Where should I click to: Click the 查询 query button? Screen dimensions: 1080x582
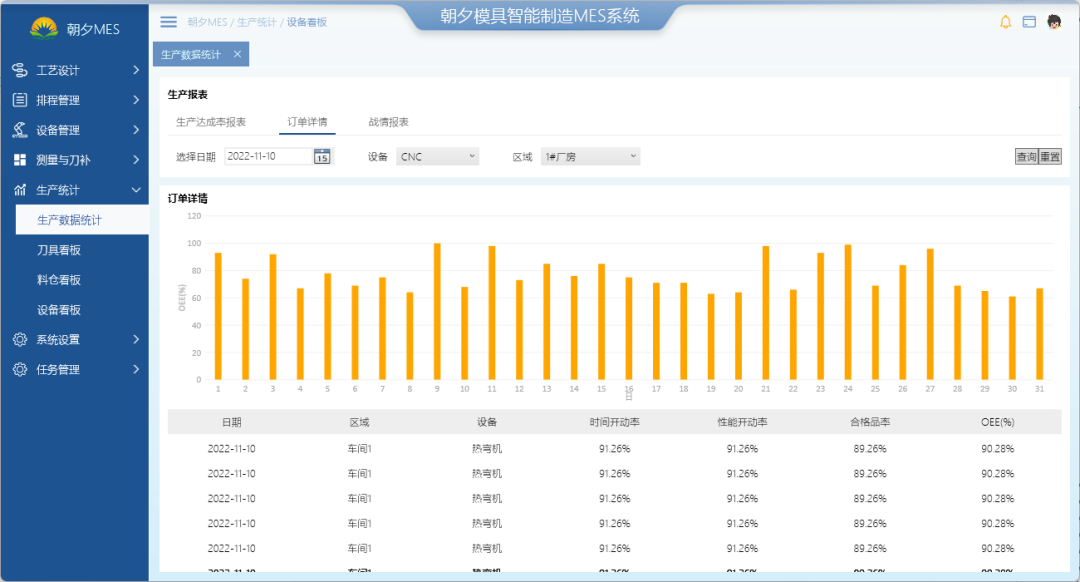pyautogui.click(x=1025, y=157)
